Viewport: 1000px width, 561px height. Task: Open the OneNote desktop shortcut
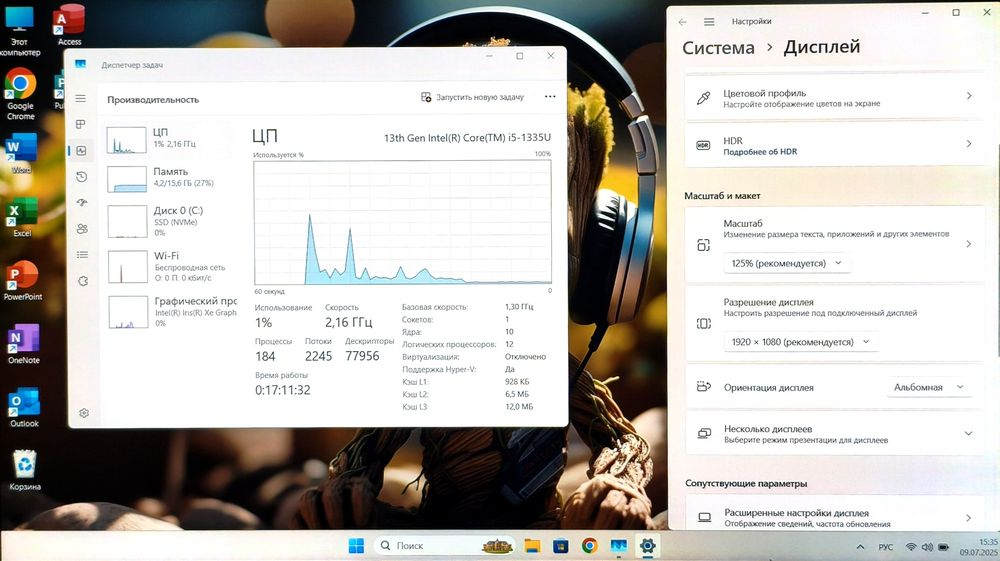24,344
